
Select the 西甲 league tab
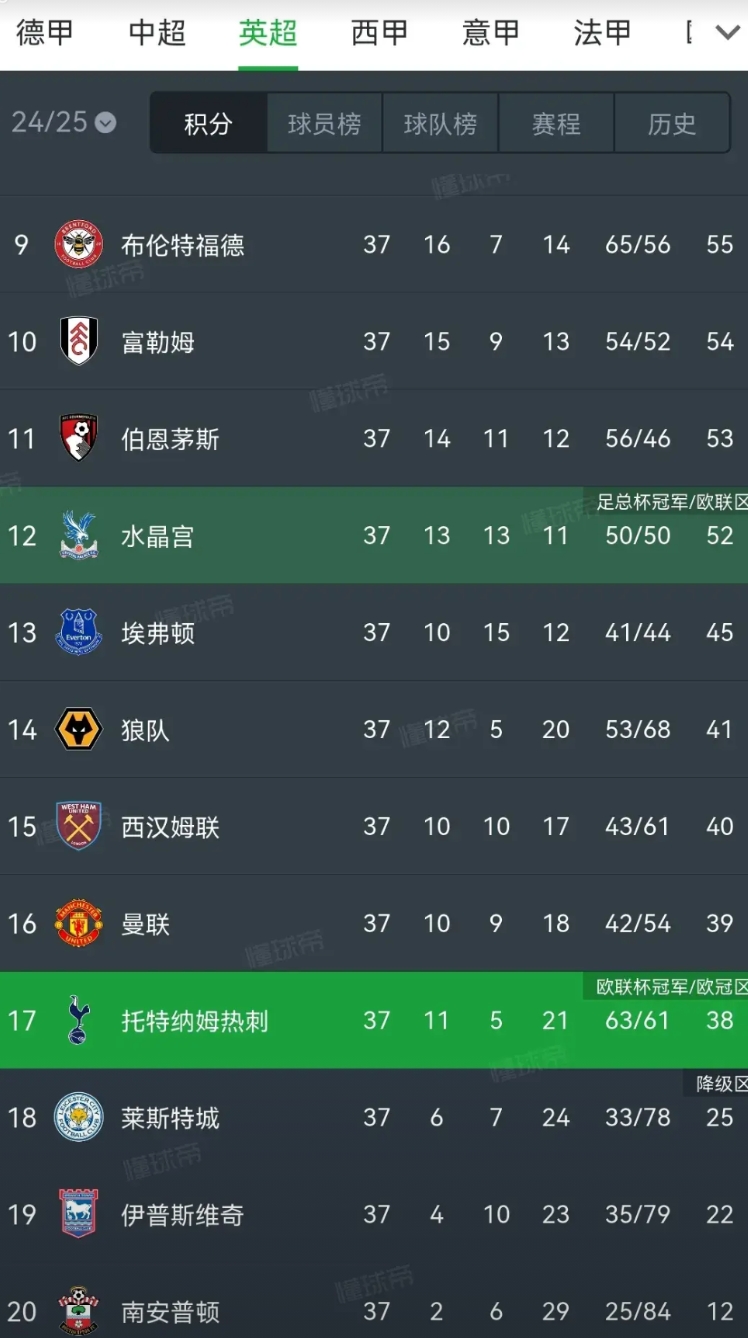point(380,33)
